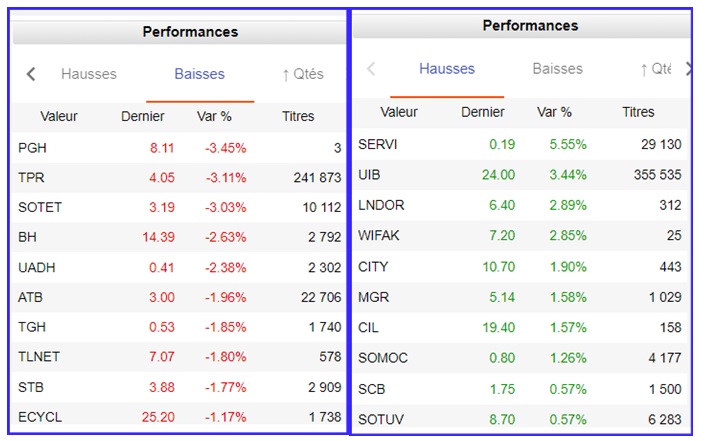
Task: Open the truncated ↑ Qté tab
Action: [x=655, y=69]
